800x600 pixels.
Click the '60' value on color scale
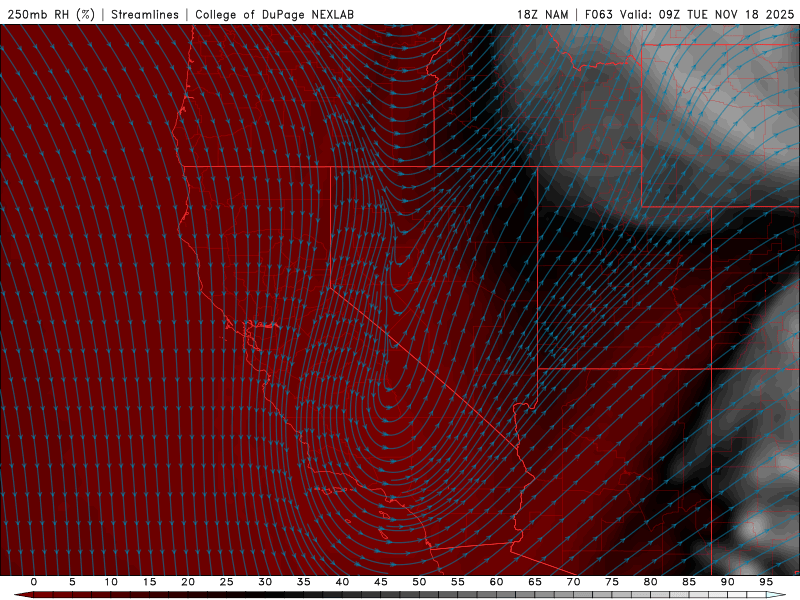point(496,582)
